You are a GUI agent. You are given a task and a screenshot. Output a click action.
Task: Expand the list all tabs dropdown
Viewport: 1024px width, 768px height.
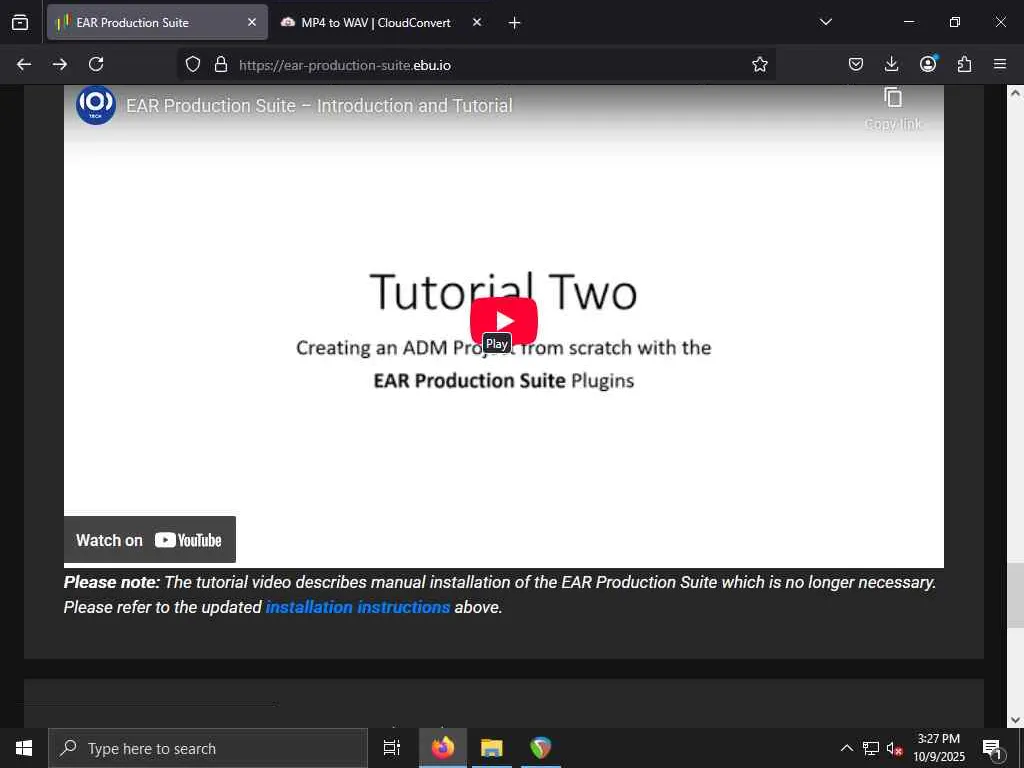click(x=825, y=22)
